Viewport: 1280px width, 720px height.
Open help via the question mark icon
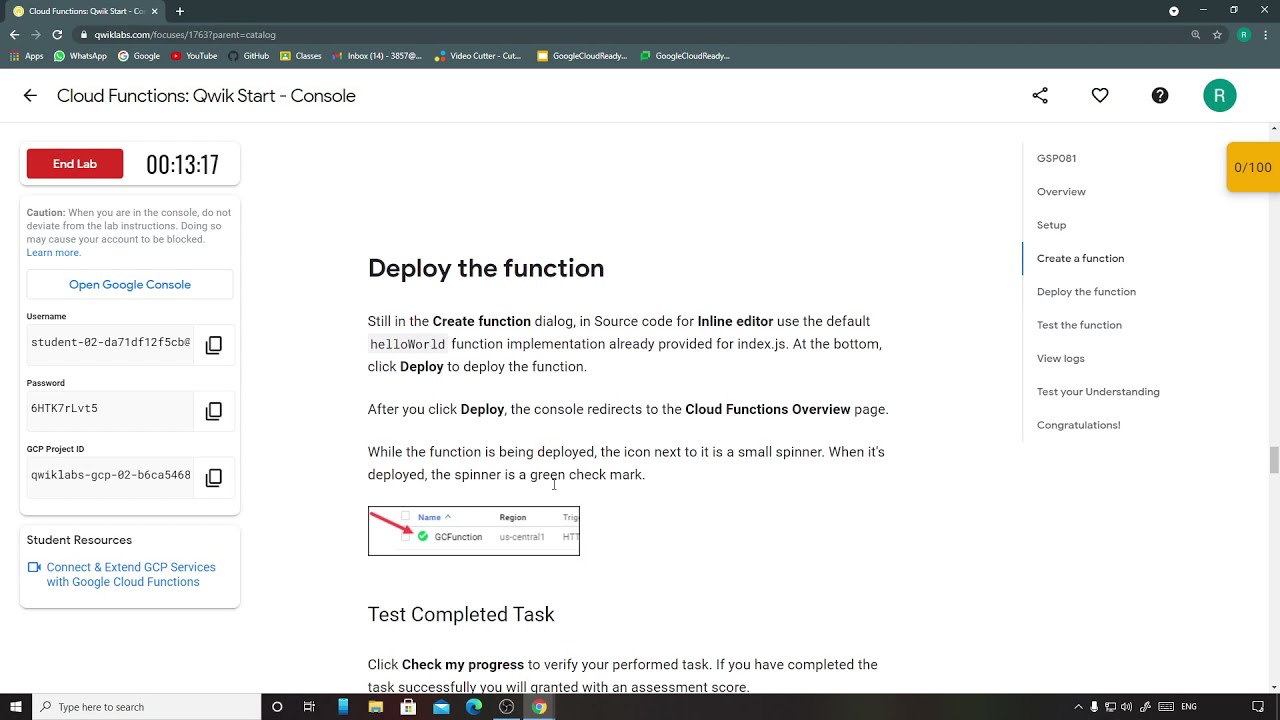(1160, 96)
